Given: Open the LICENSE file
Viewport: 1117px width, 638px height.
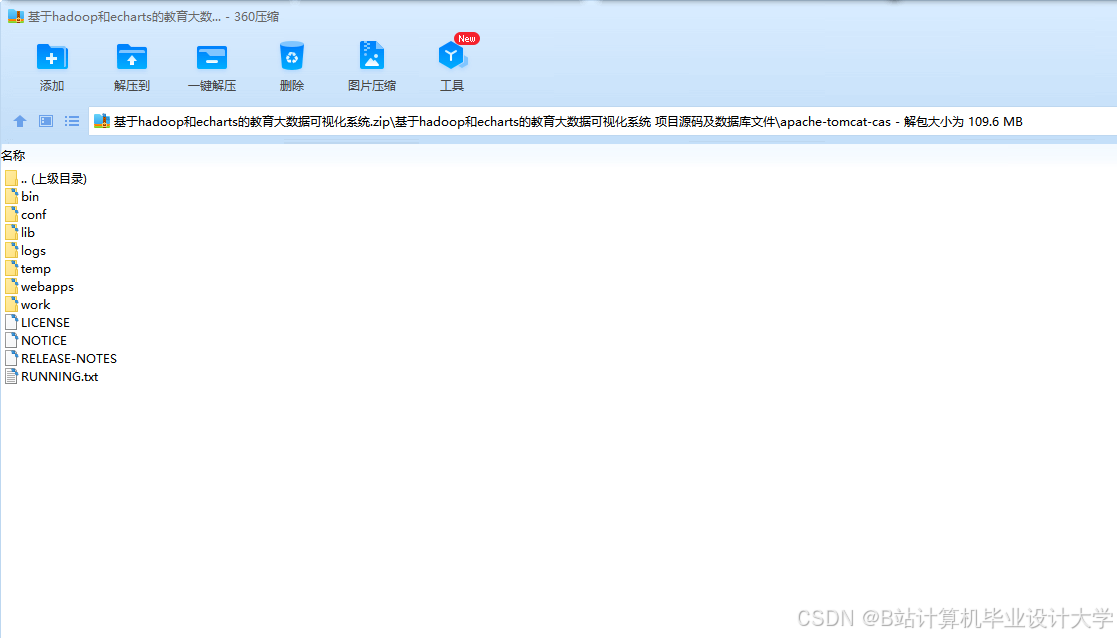Looking at the screenshot, I should [44, 322].
